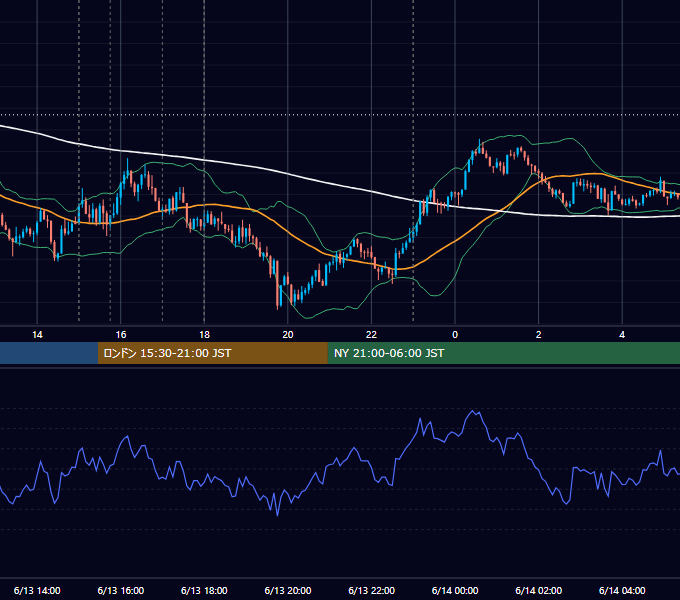
Task: Click the 2 hour axis label
Action: point(539,335)
